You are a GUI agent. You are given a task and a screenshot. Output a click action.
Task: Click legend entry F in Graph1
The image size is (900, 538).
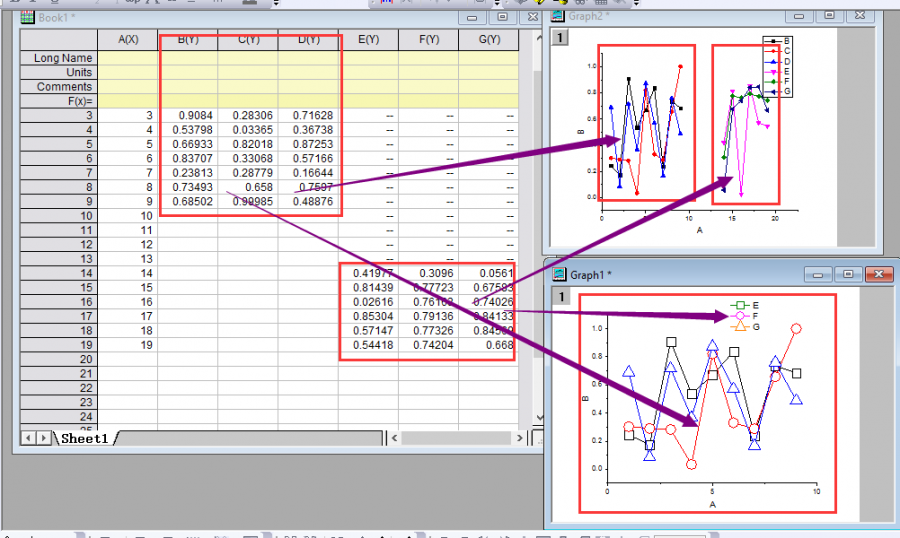coord(744,316)
